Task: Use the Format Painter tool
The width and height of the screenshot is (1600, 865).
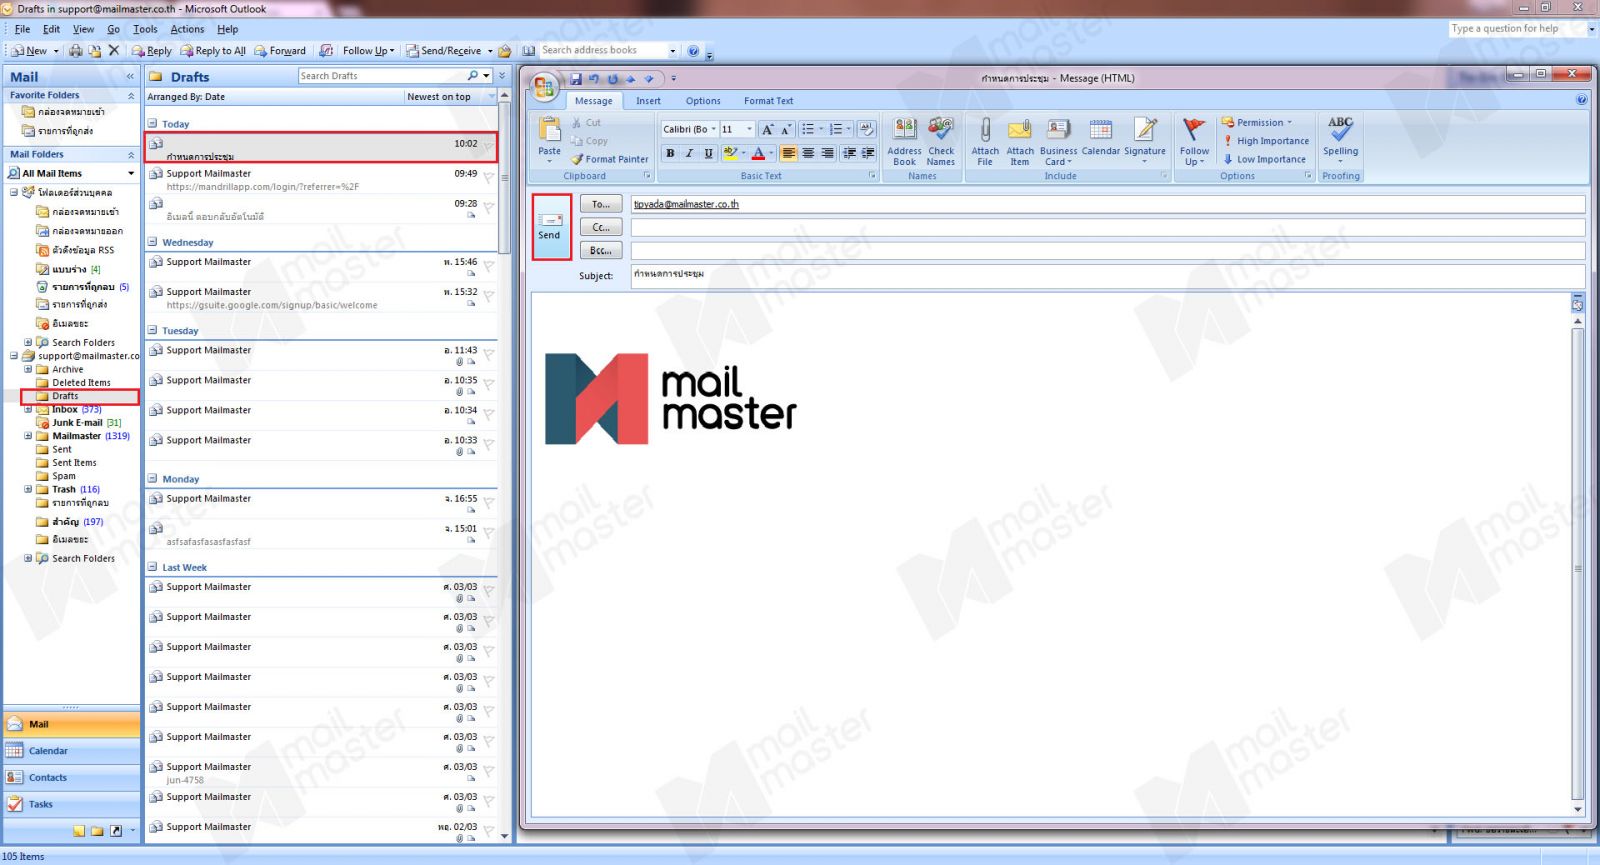Action: (610, 159)
